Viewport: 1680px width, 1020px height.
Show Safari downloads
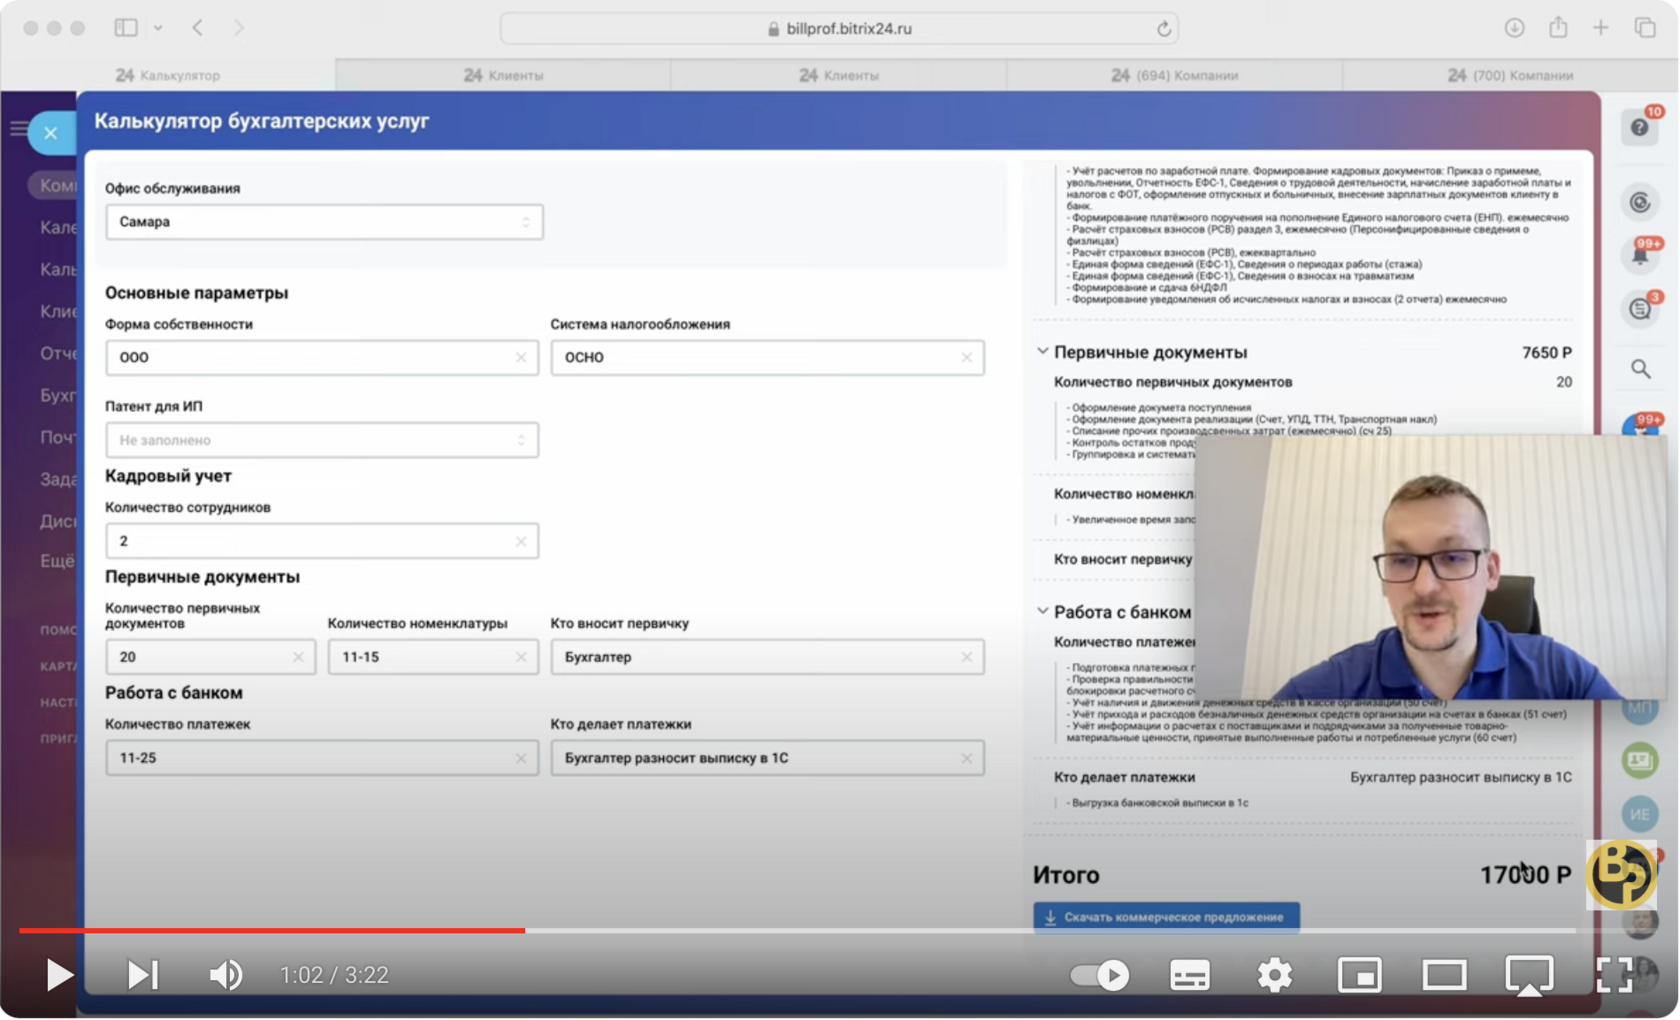[x=1515, y=28]
